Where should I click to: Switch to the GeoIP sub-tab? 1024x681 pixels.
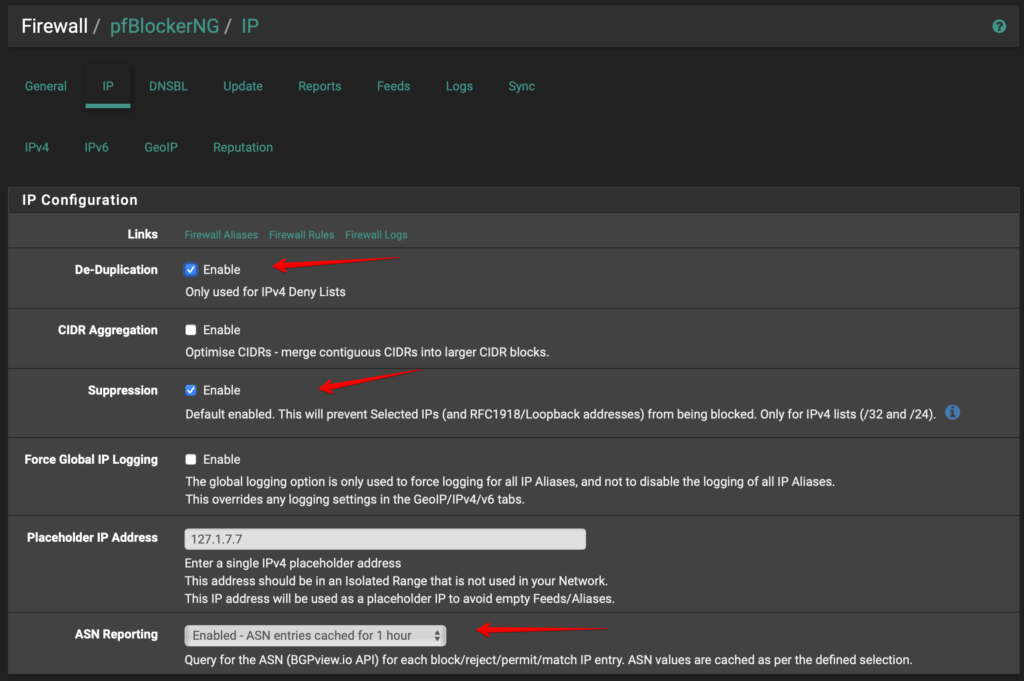click(161, 148)
